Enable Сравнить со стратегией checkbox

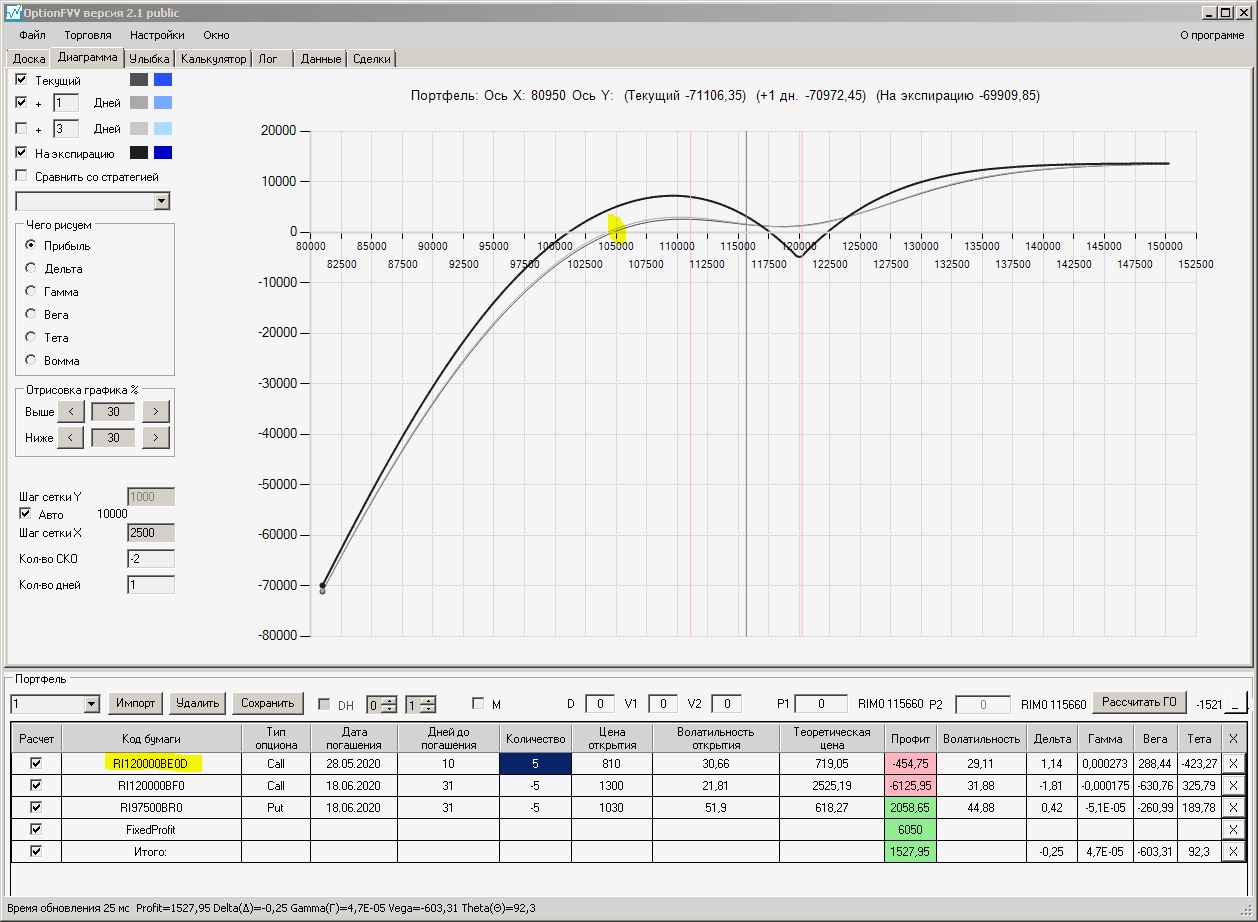pos(22,176)
